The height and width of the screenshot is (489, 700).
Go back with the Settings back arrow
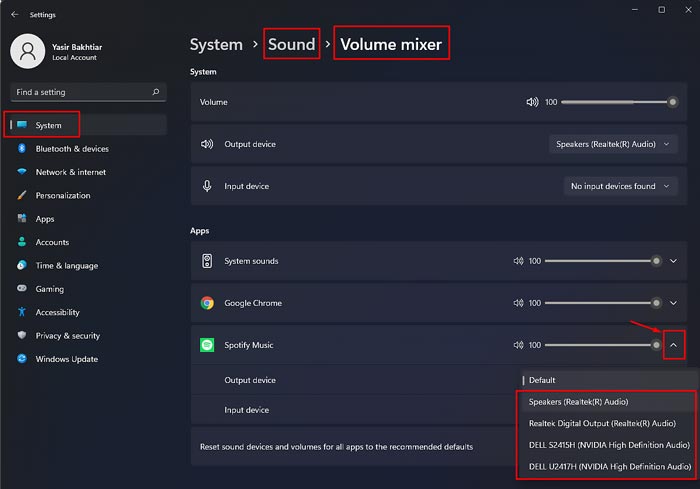[x=15, y=14]
